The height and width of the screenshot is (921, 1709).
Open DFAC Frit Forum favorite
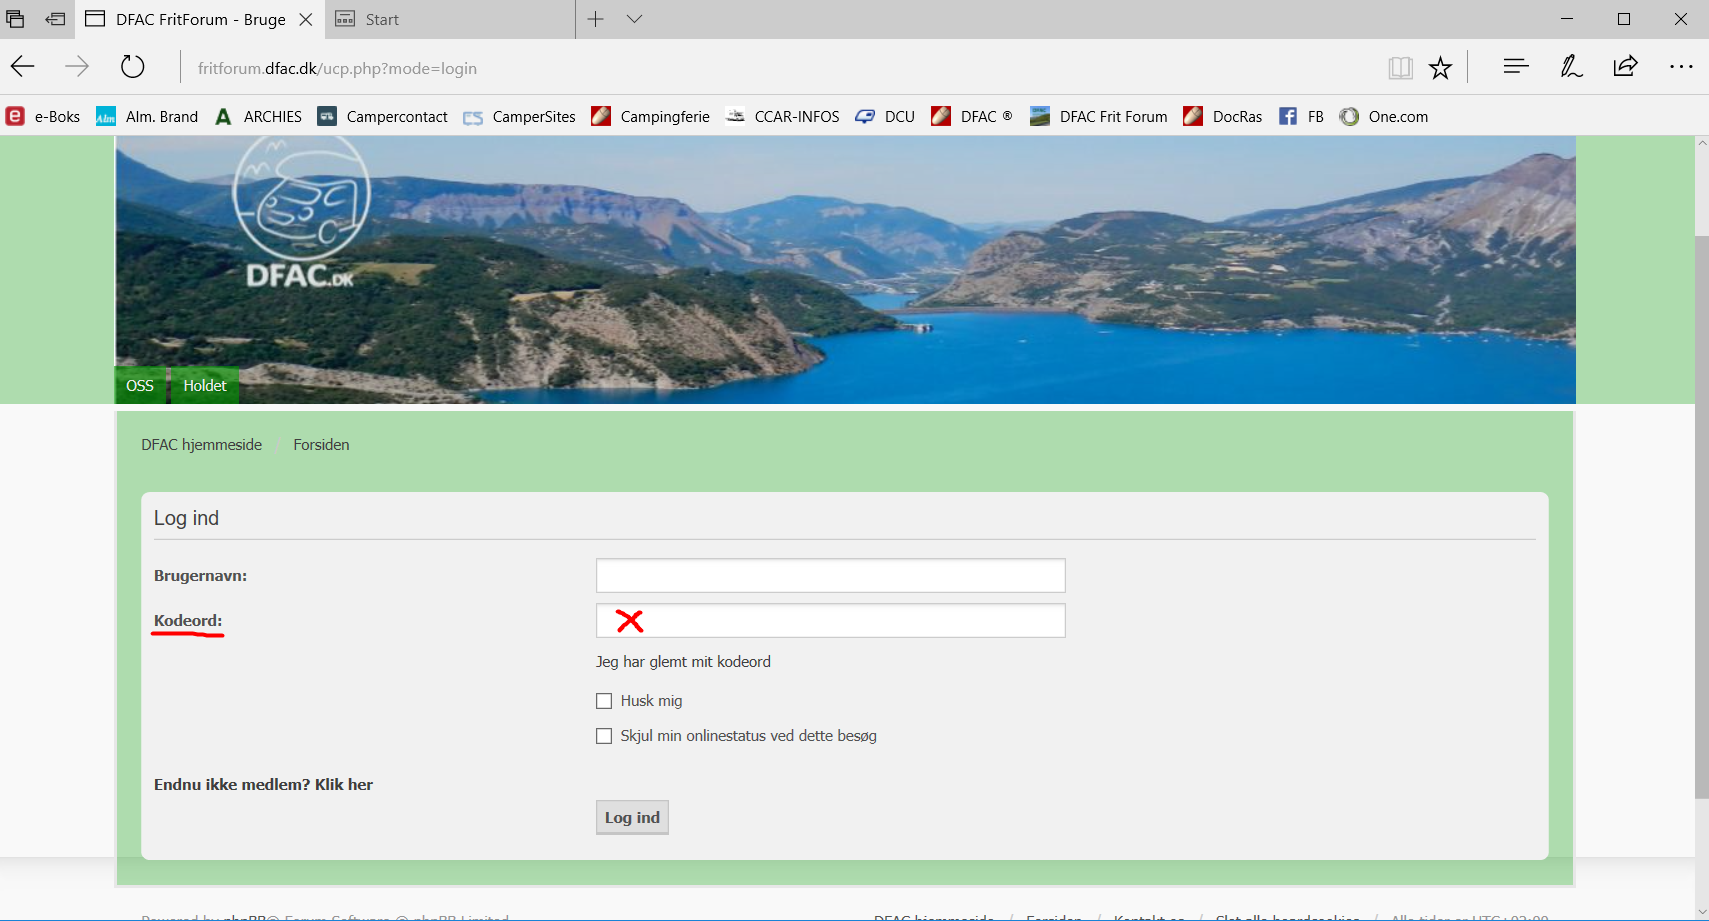(1098, 117)
